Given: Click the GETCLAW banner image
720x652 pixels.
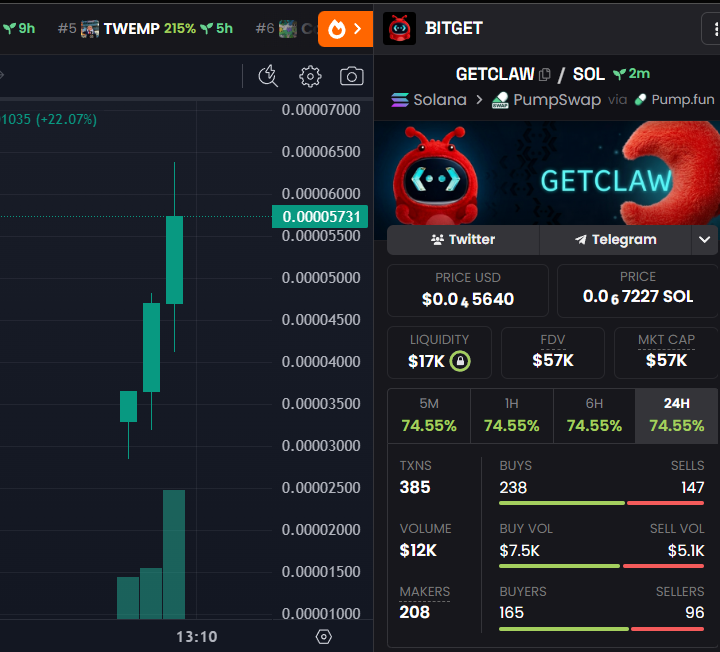Looking at the screenshot, I should (547, 173).
